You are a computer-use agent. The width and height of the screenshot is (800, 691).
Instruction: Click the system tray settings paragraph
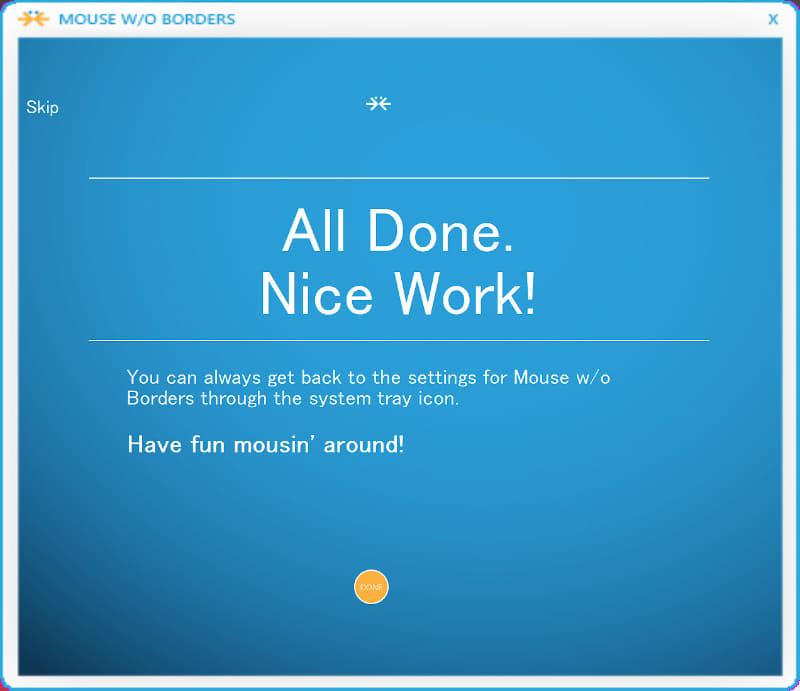coord(368,388)
